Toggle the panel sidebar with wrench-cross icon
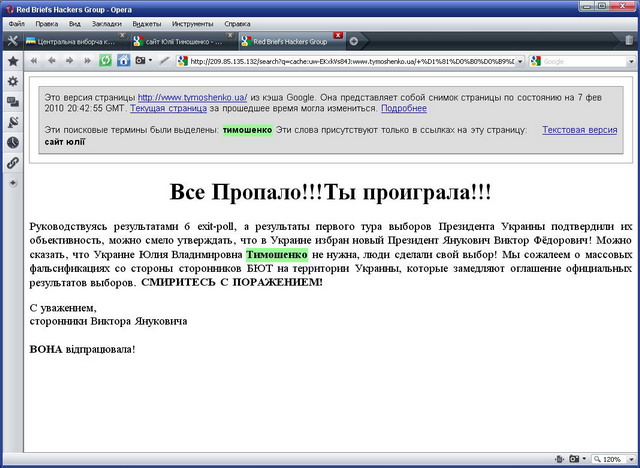This screenshot has height=468, width=640. click(x=12, y=41)
